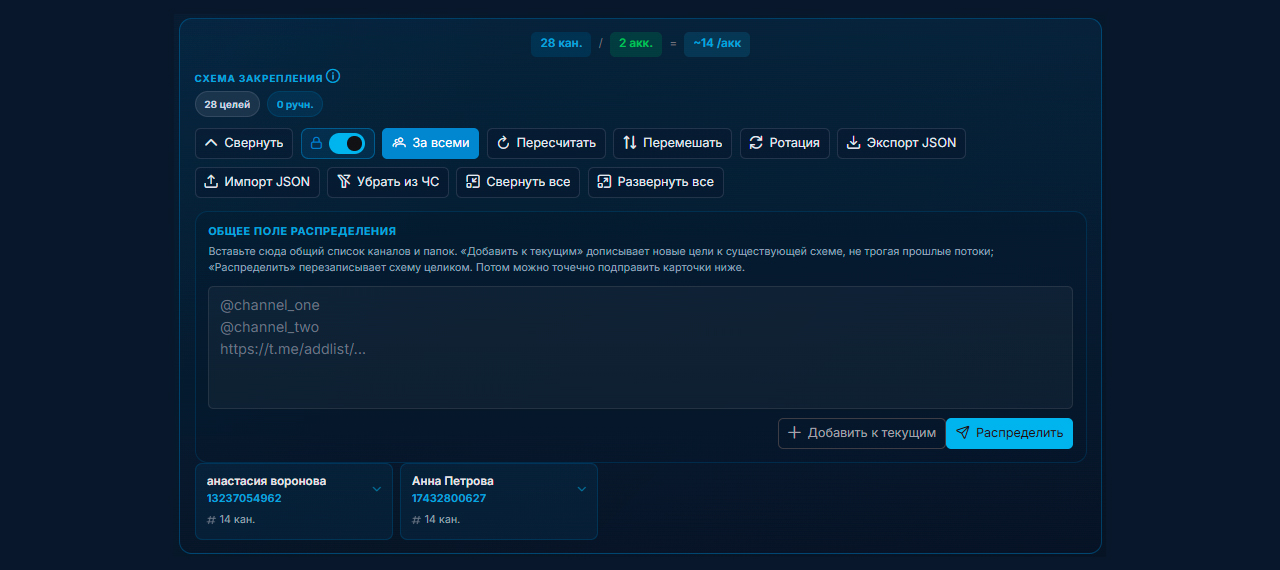Click the 28 кан. counter chip
Viewport: 1280px width, 570px height.
click(x=560, y=44)
